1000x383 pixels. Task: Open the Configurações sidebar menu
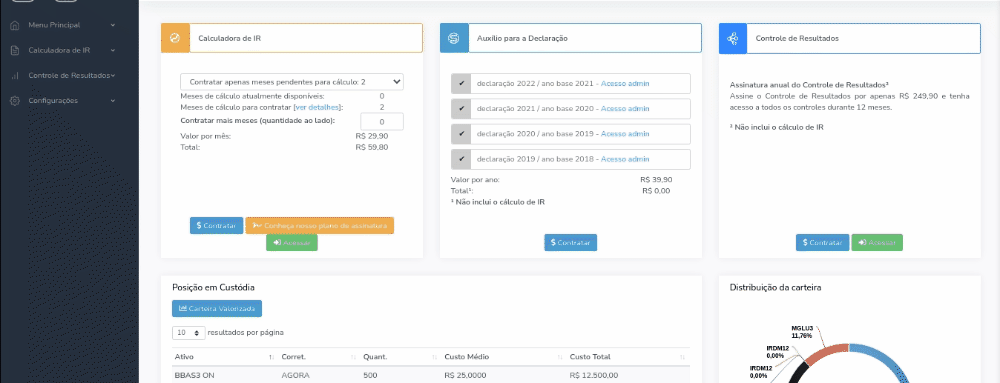(x=62, y=101)
